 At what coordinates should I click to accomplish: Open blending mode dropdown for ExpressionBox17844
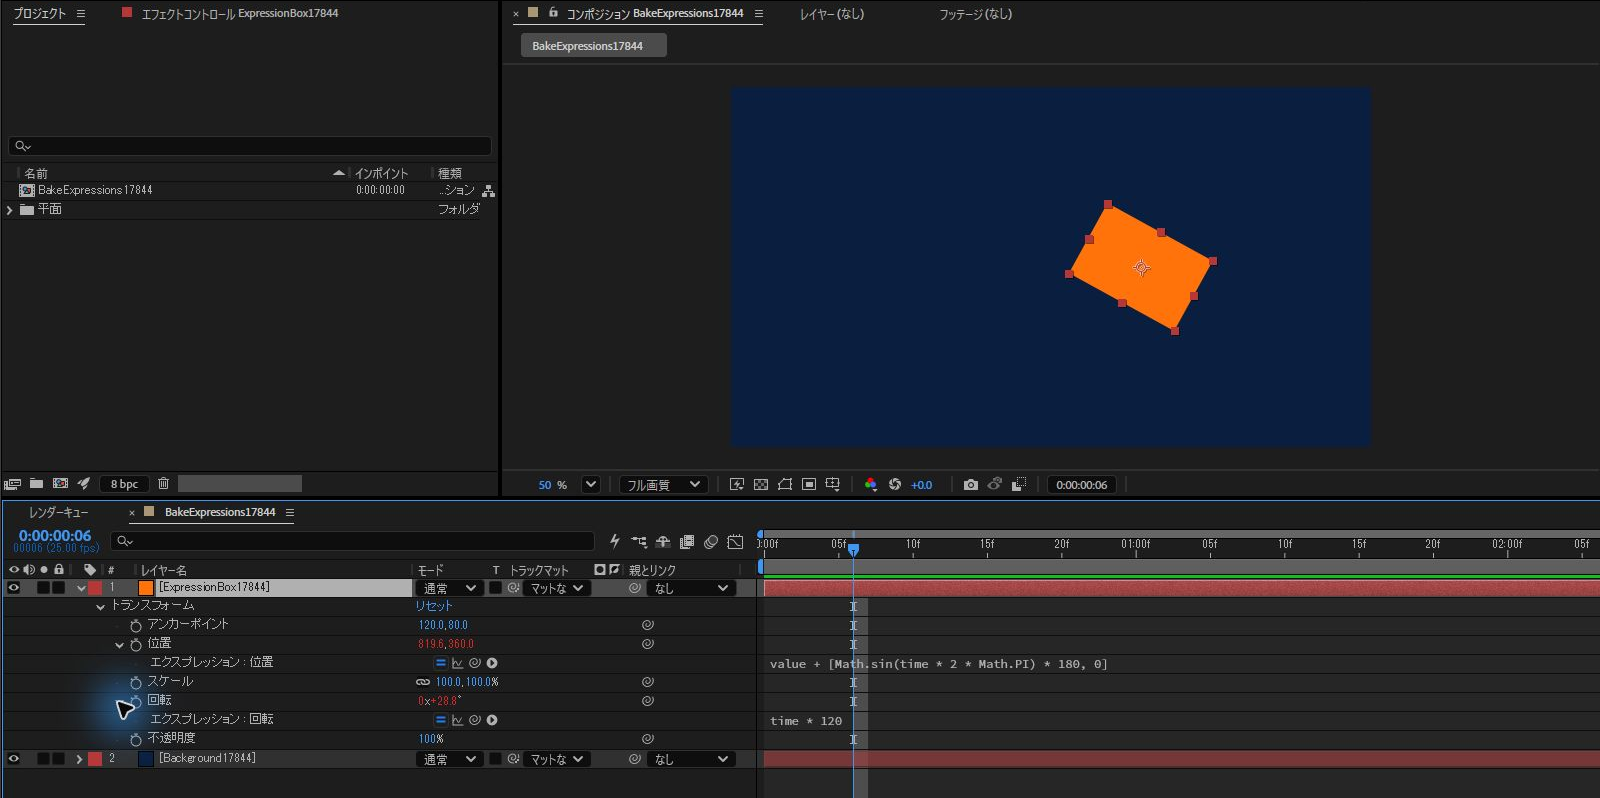[x=450, y=588]
